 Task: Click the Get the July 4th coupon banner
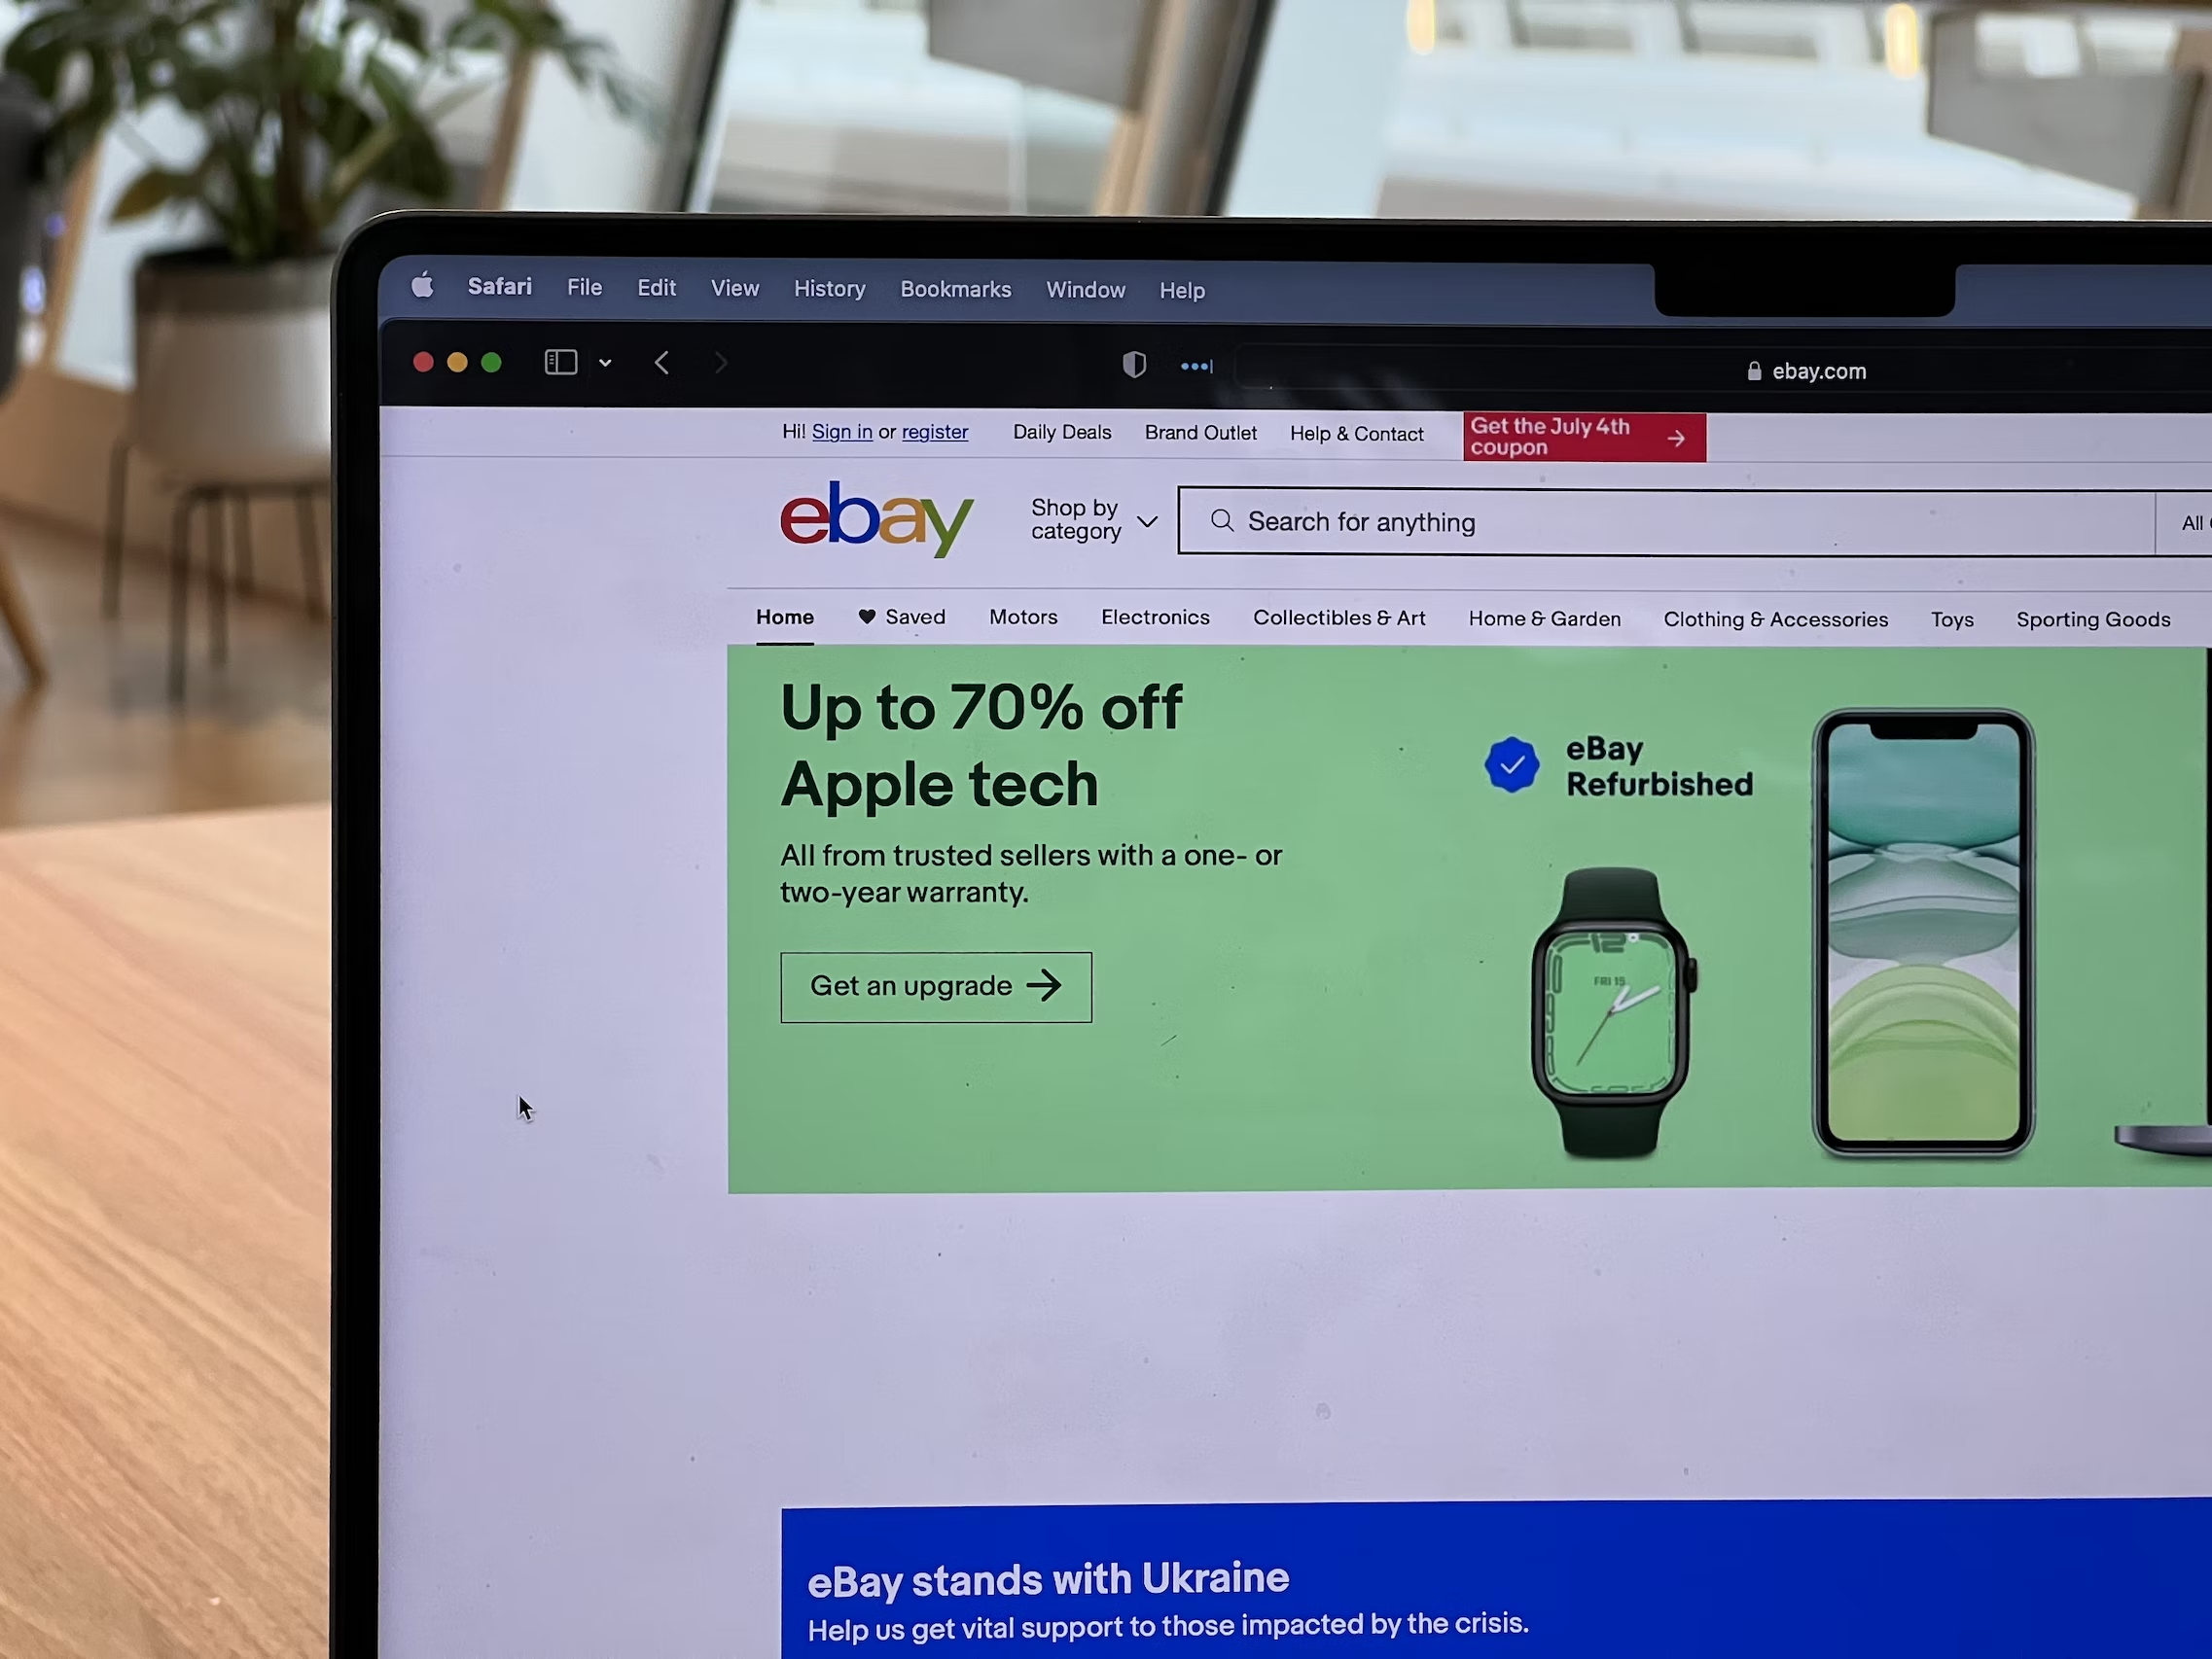[1578, 440]
